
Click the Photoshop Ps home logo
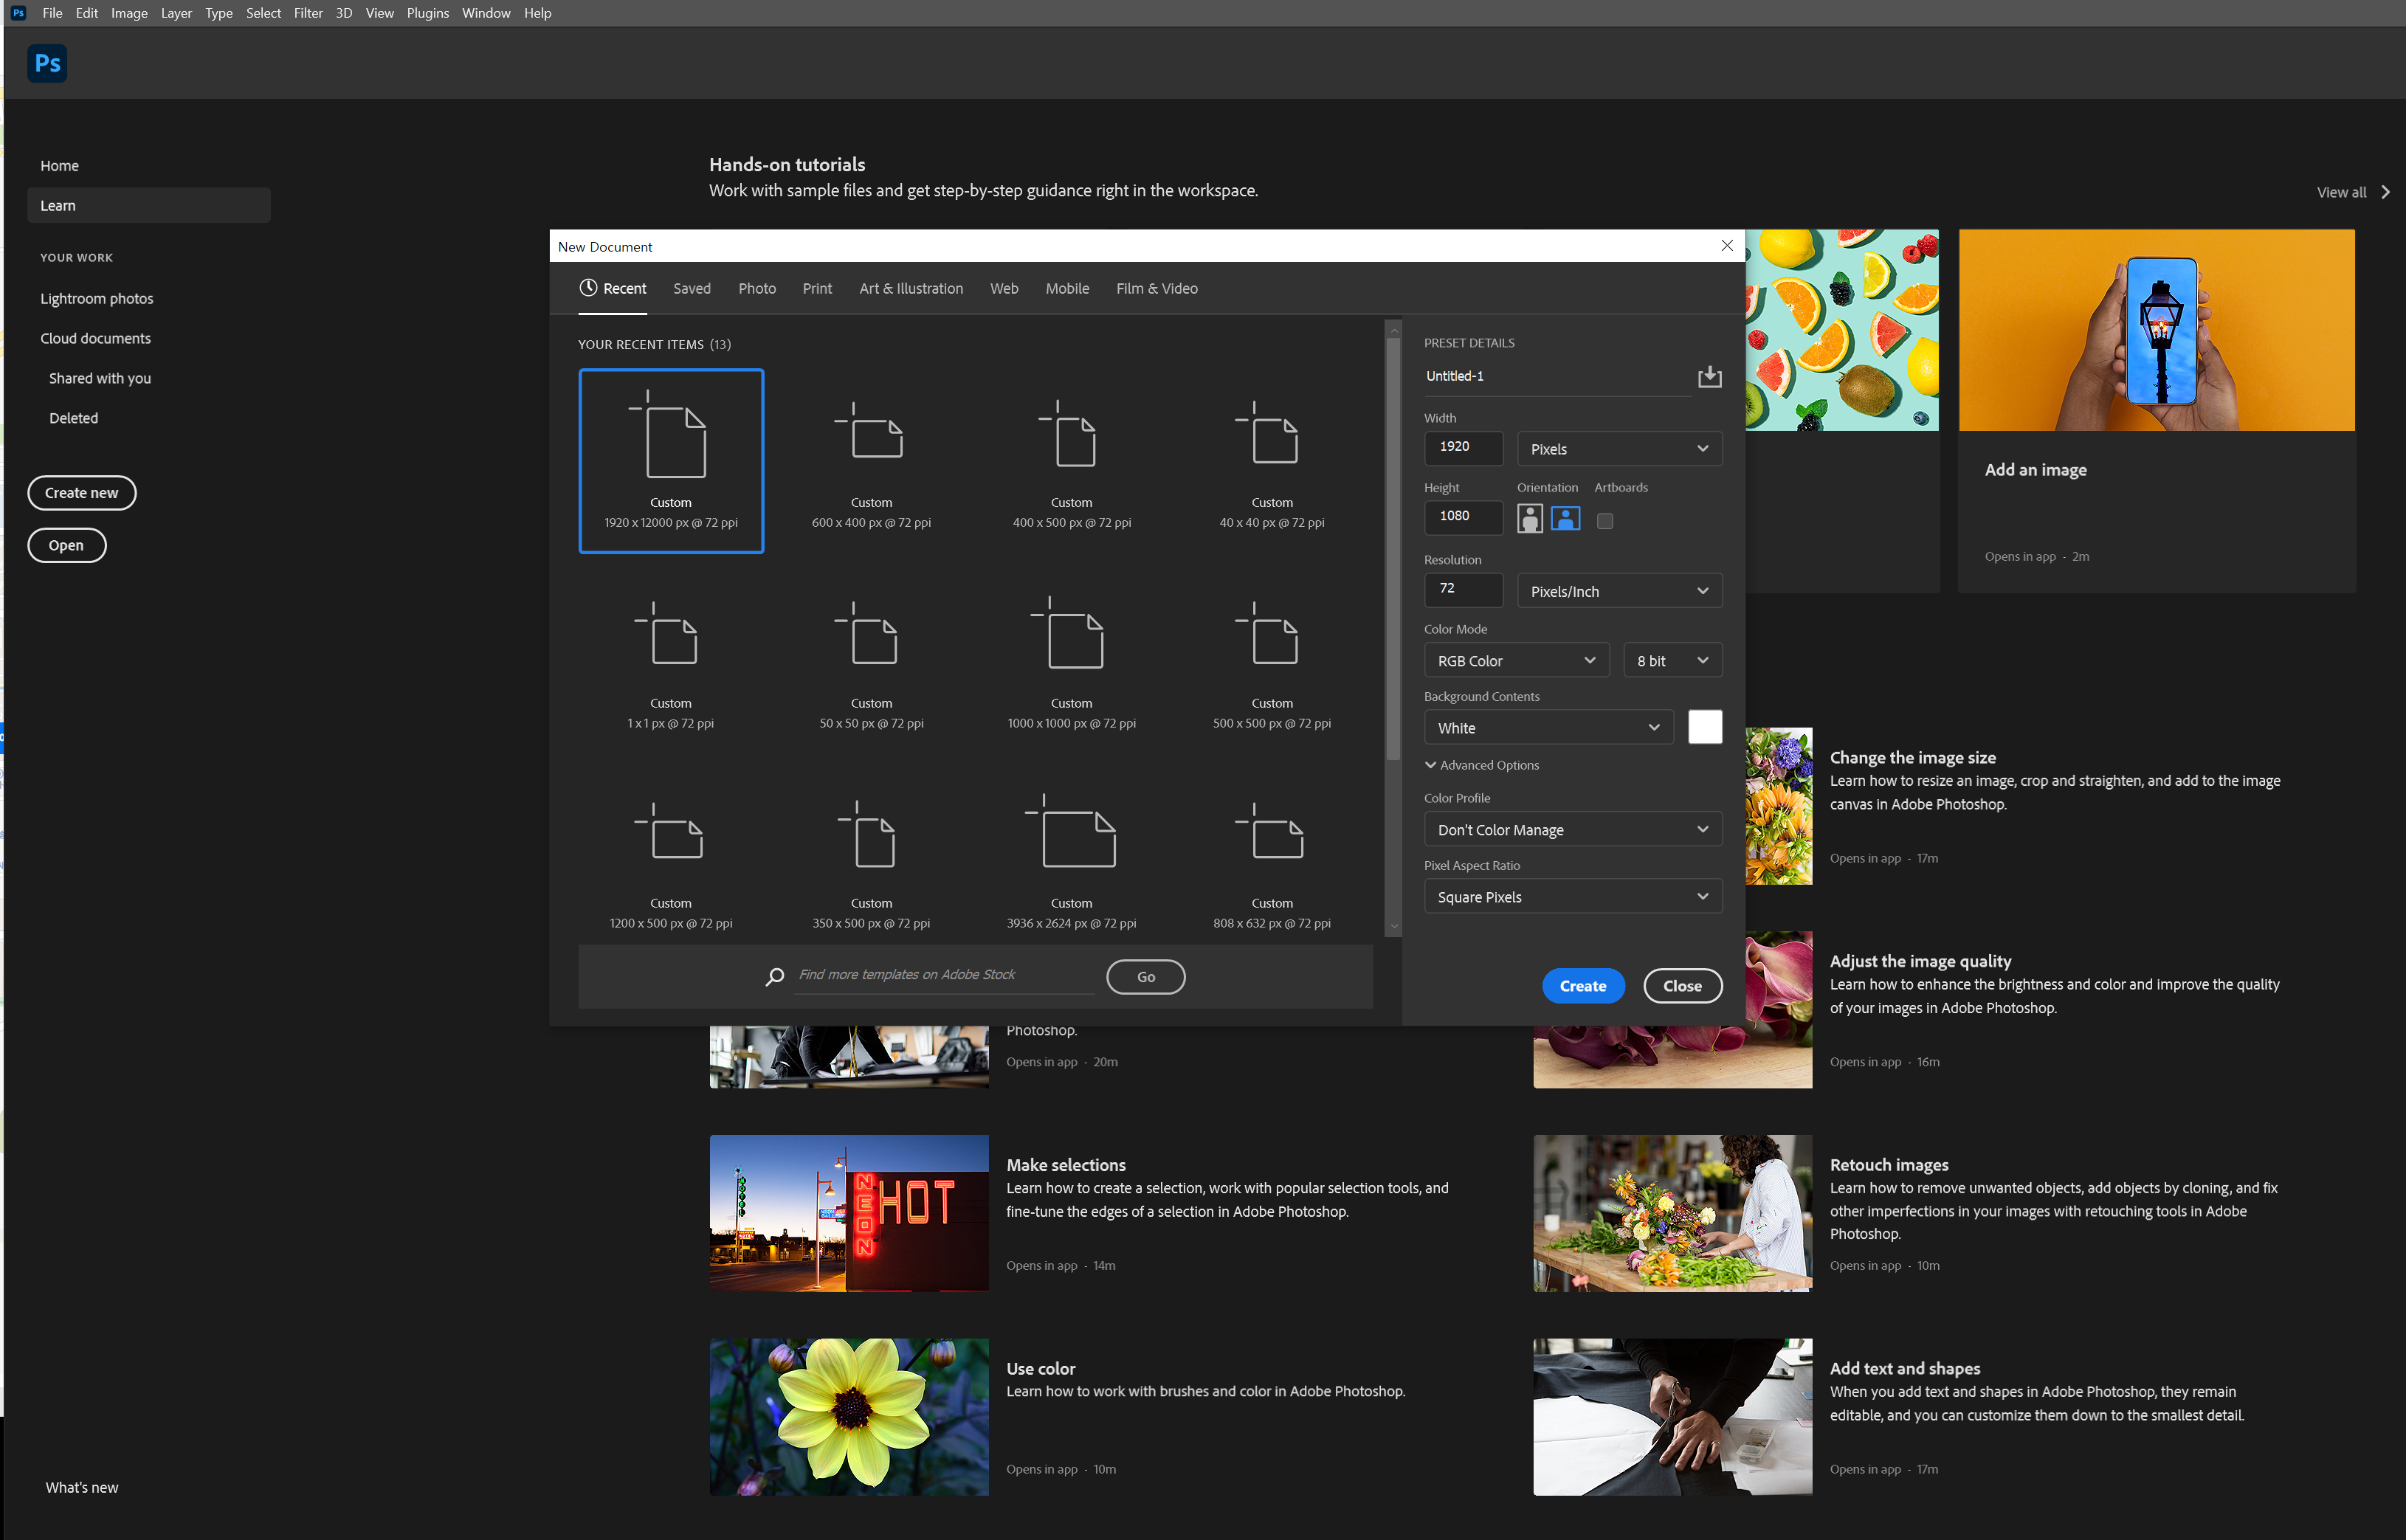[x=47, y=63]
